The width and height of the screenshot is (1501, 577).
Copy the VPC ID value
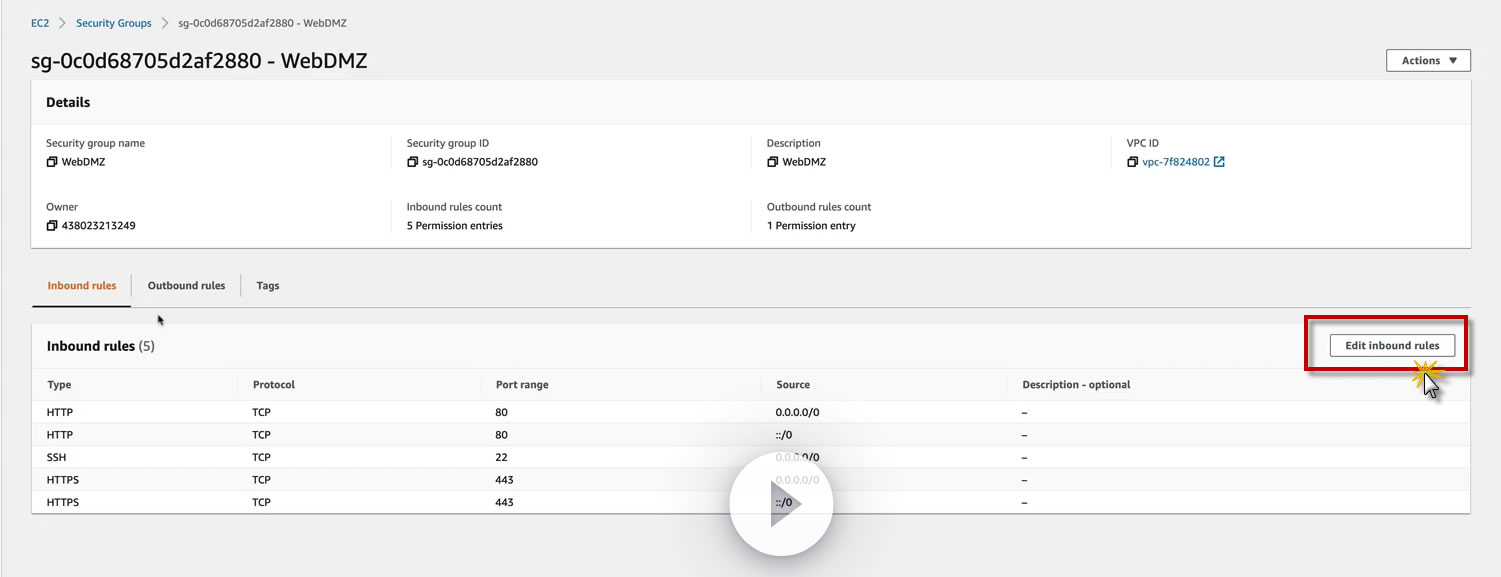click(1132, 162)
